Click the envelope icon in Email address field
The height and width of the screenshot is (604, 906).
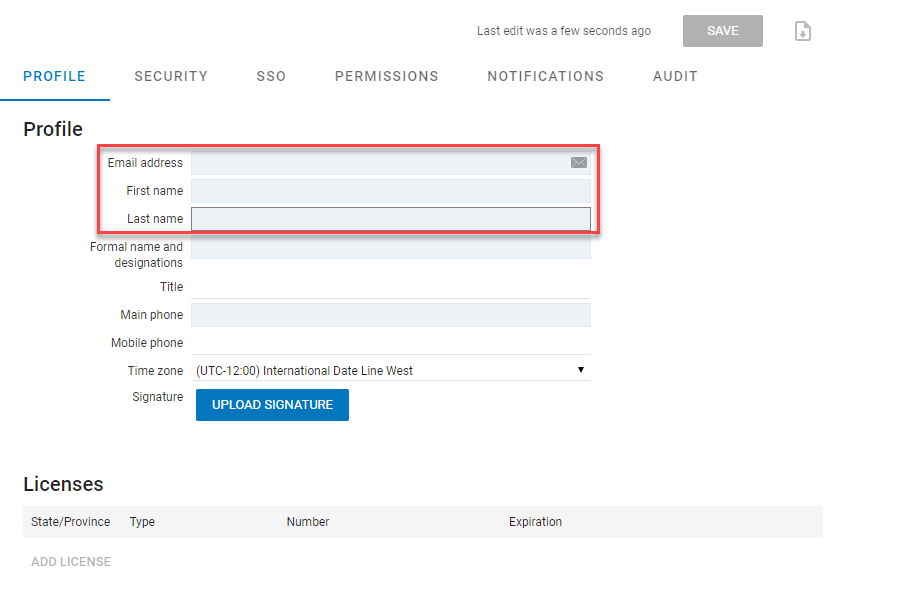click(578, 162)
